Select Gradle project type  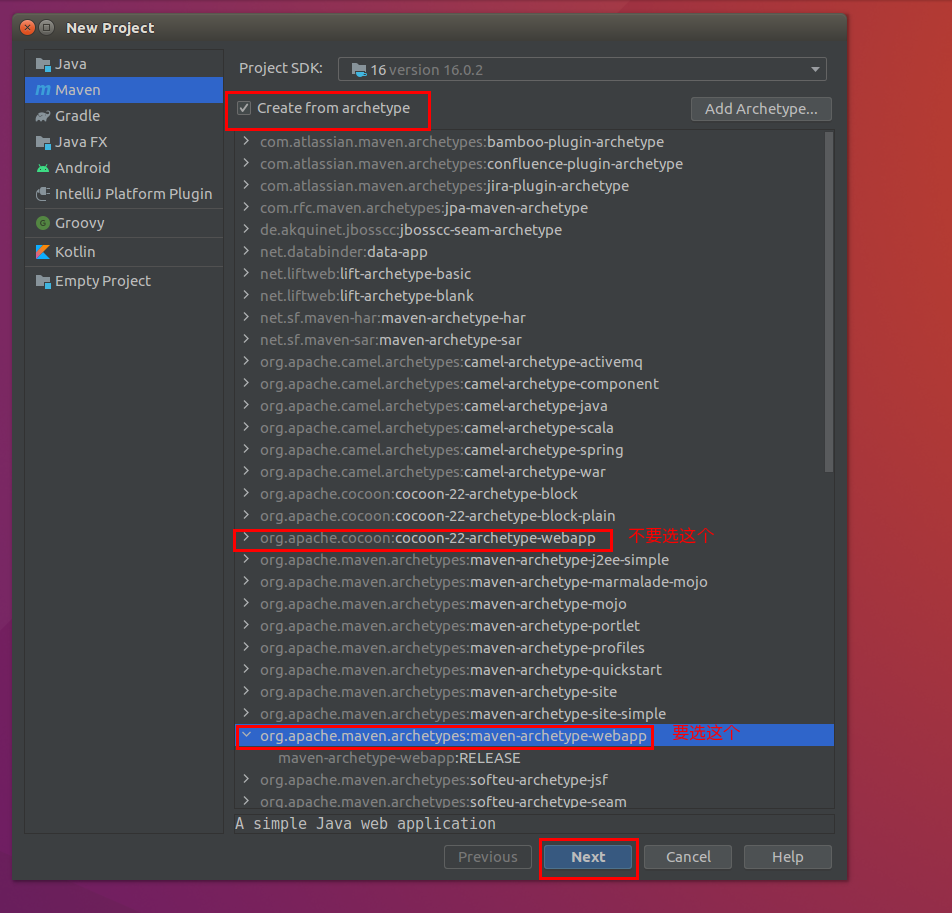coord(124,116)
